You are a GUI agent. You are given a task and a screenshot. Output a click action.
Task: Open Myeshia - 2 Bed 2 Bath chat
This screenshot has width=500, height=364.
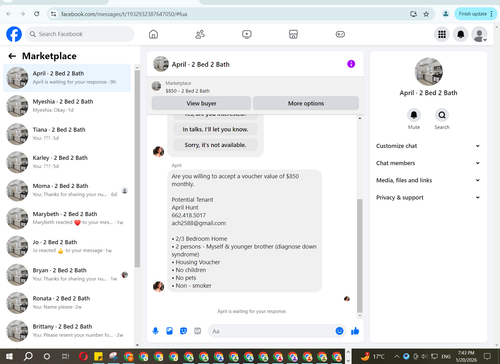tap(67, 106)
